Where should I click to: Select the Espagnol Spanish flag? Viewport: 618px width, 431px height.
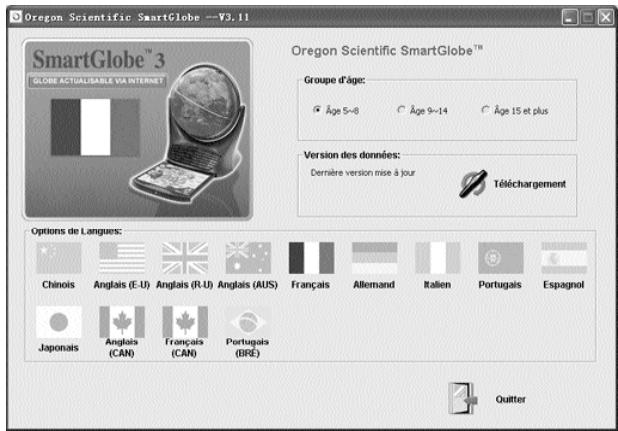[564, 258]
